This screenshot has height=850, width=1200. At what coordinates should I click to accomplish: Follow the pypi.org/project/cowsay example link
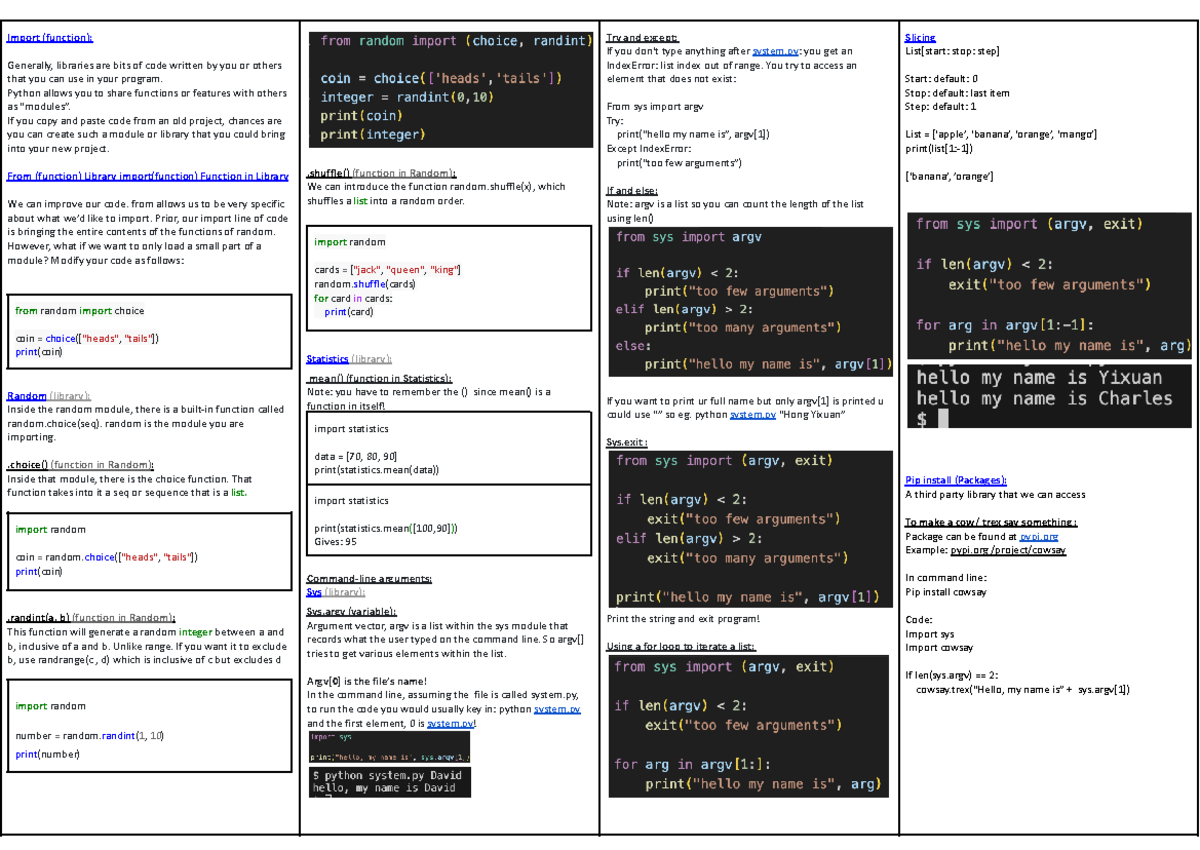pyautogui.click(x=1007, y=550)
